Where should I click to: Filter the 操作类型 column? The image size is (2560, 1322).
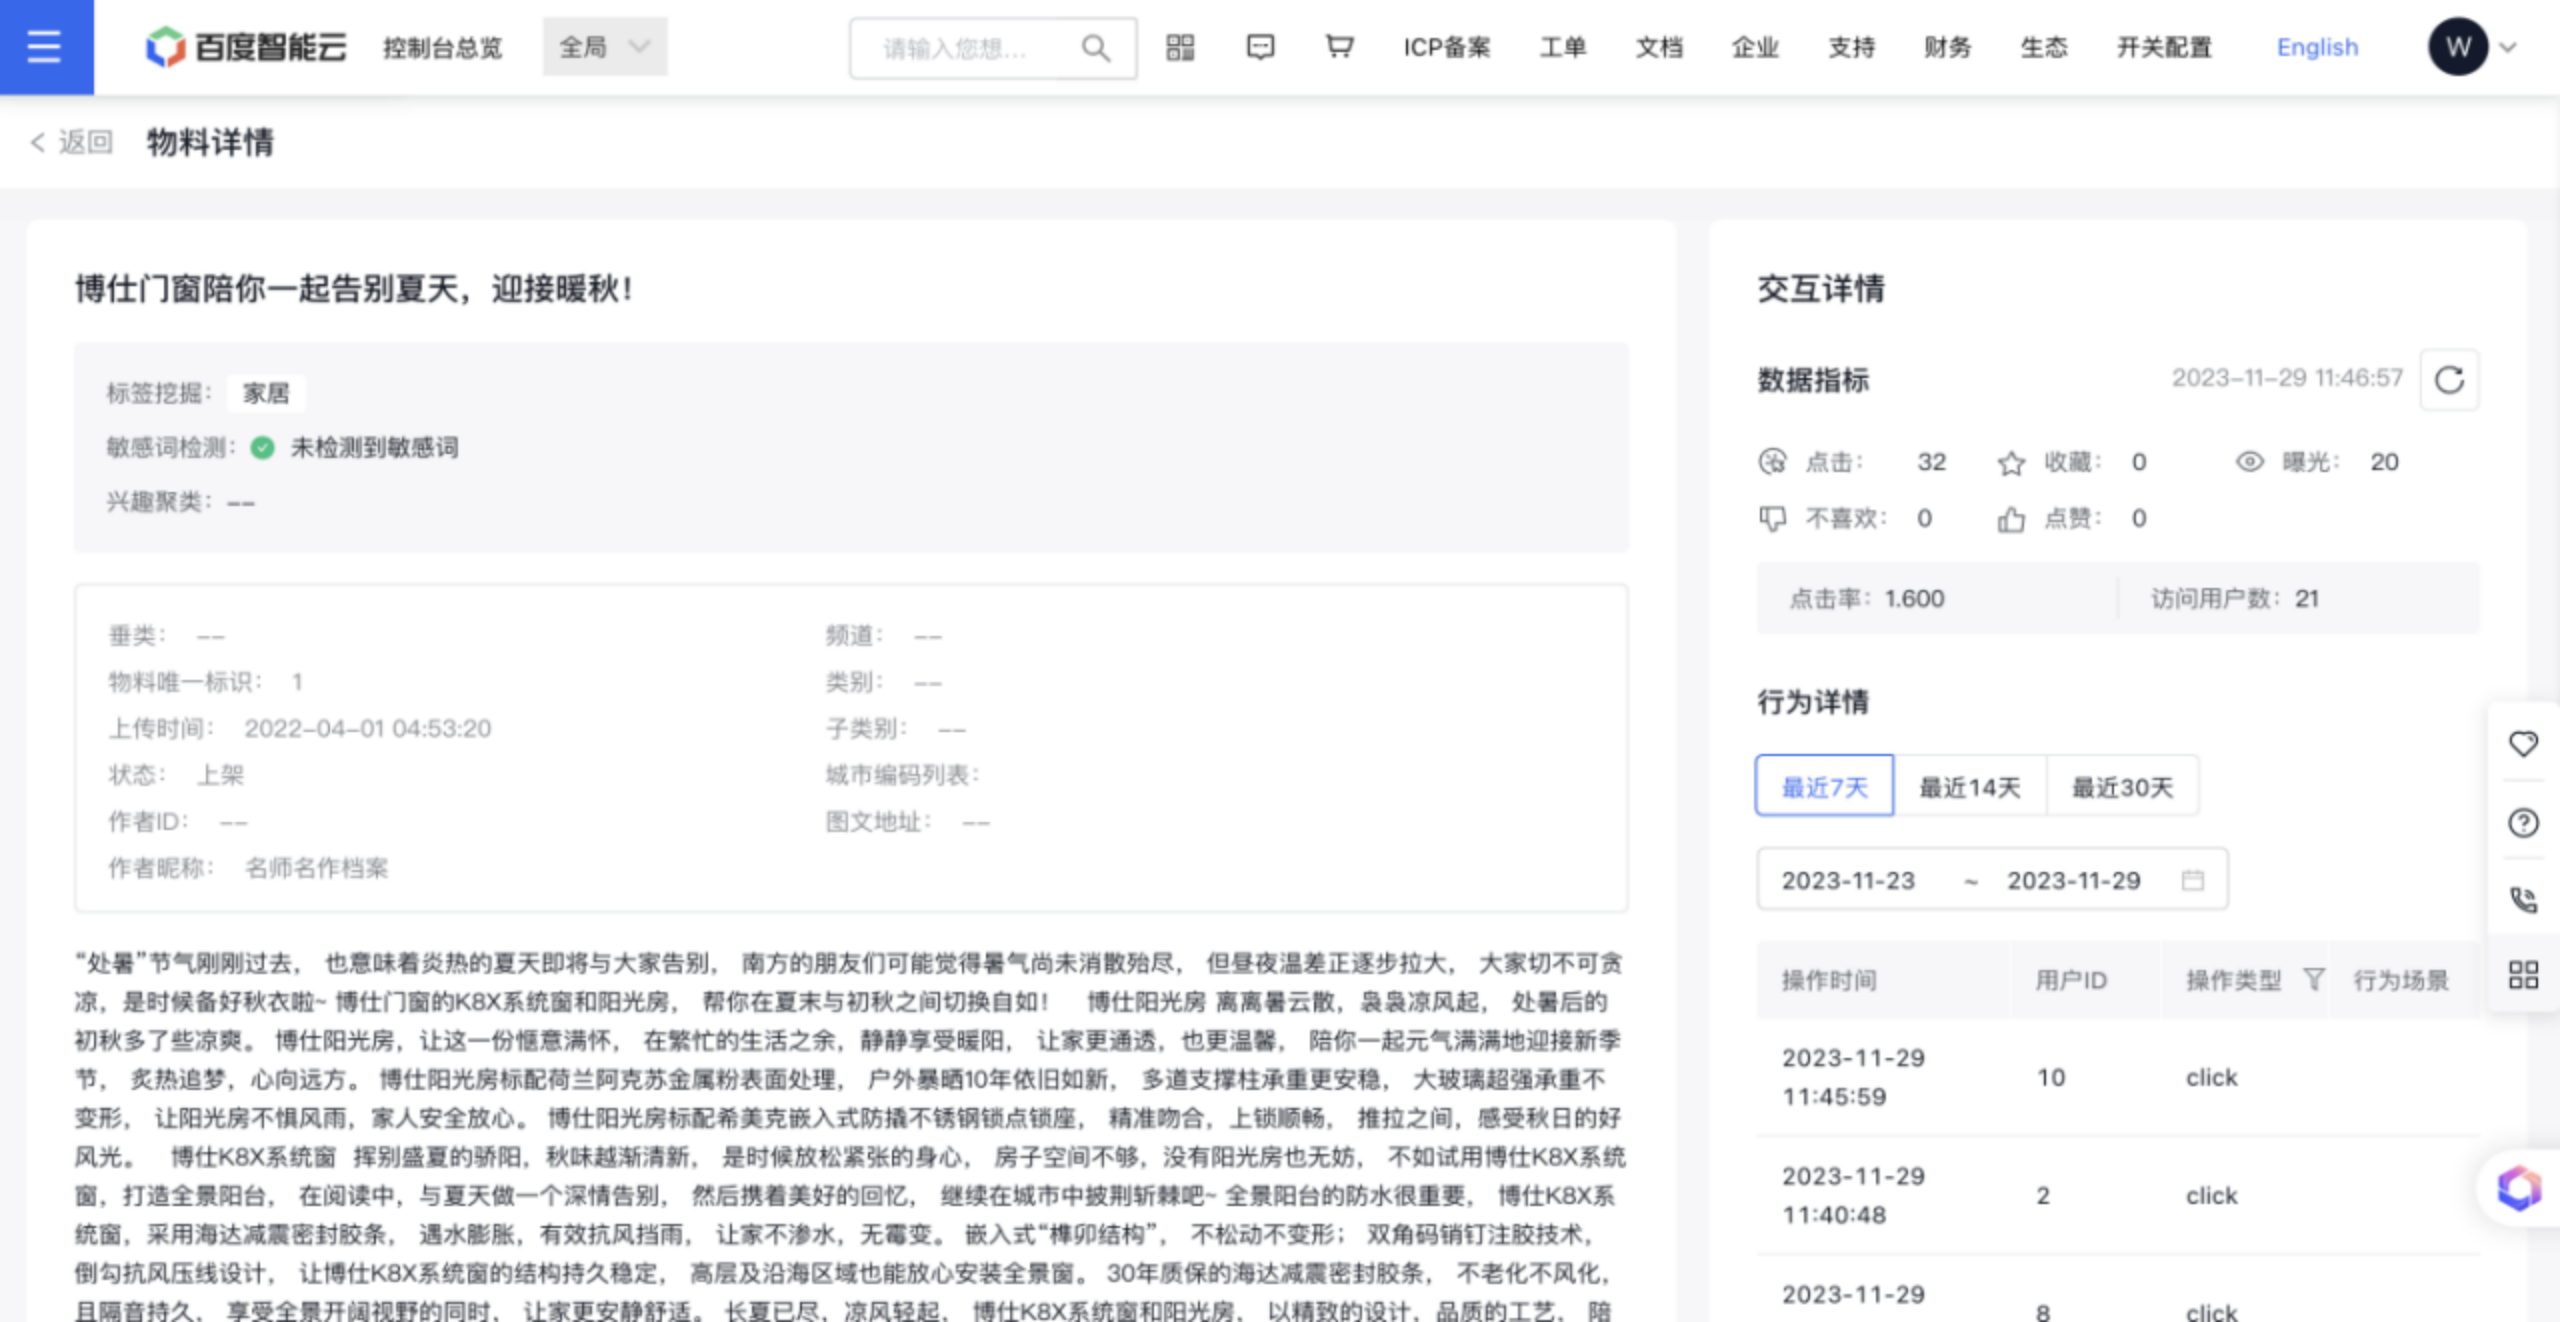point(2313,979)
